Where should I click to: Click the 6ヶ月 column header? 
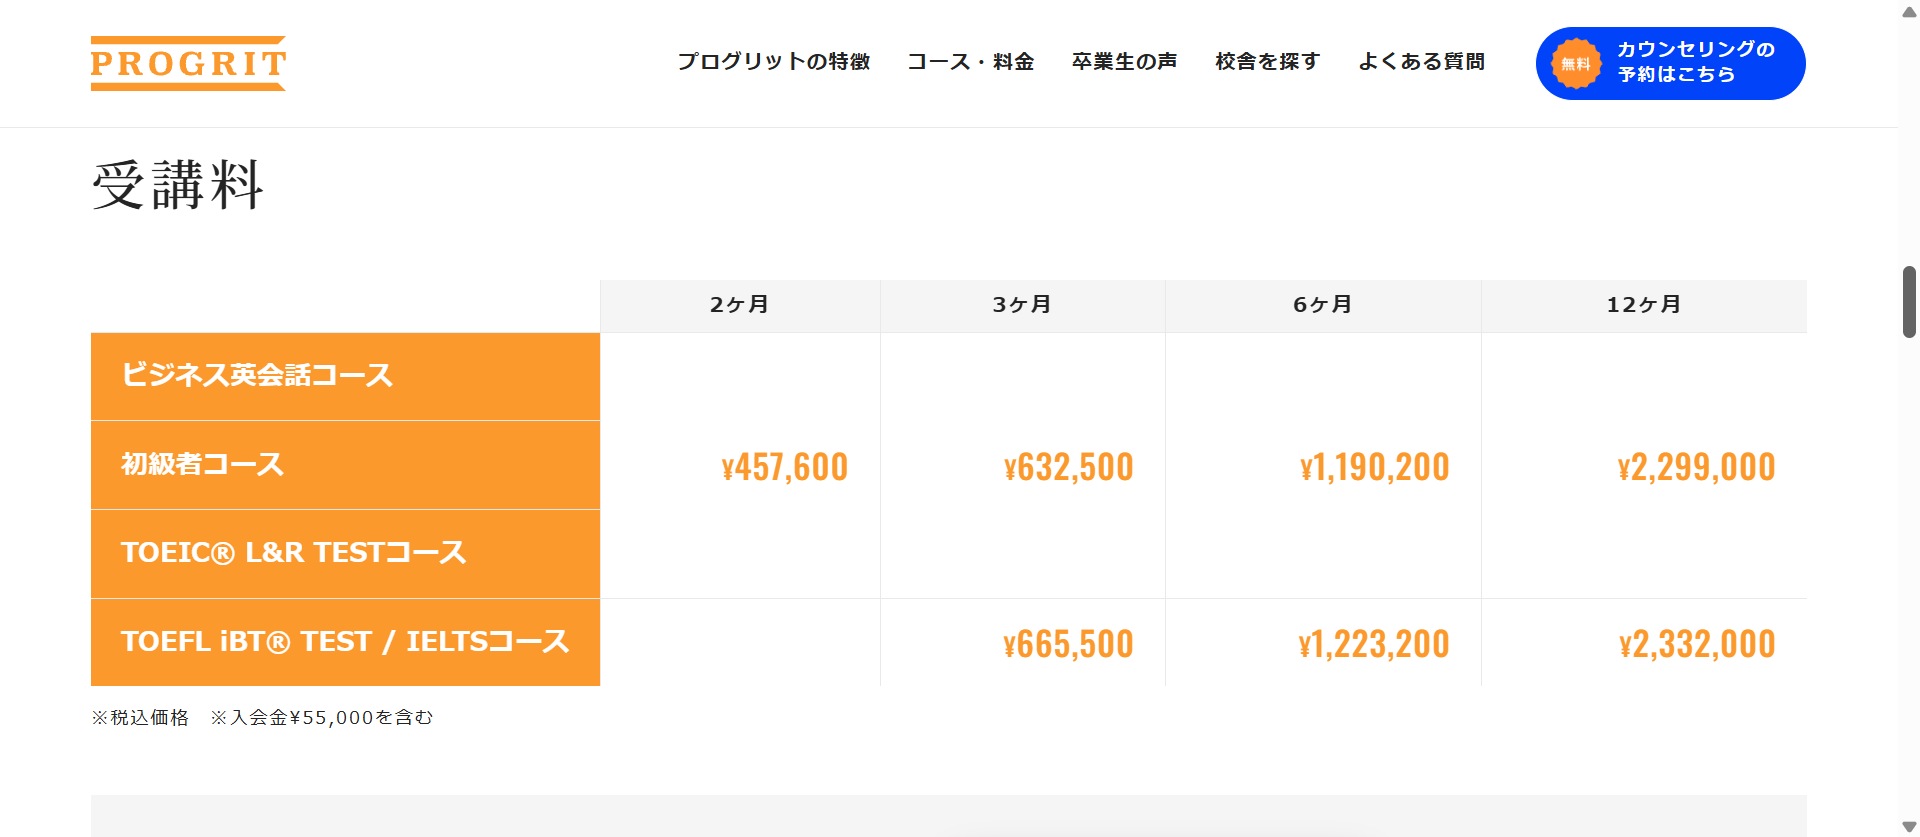click(x=1323, y=305)
